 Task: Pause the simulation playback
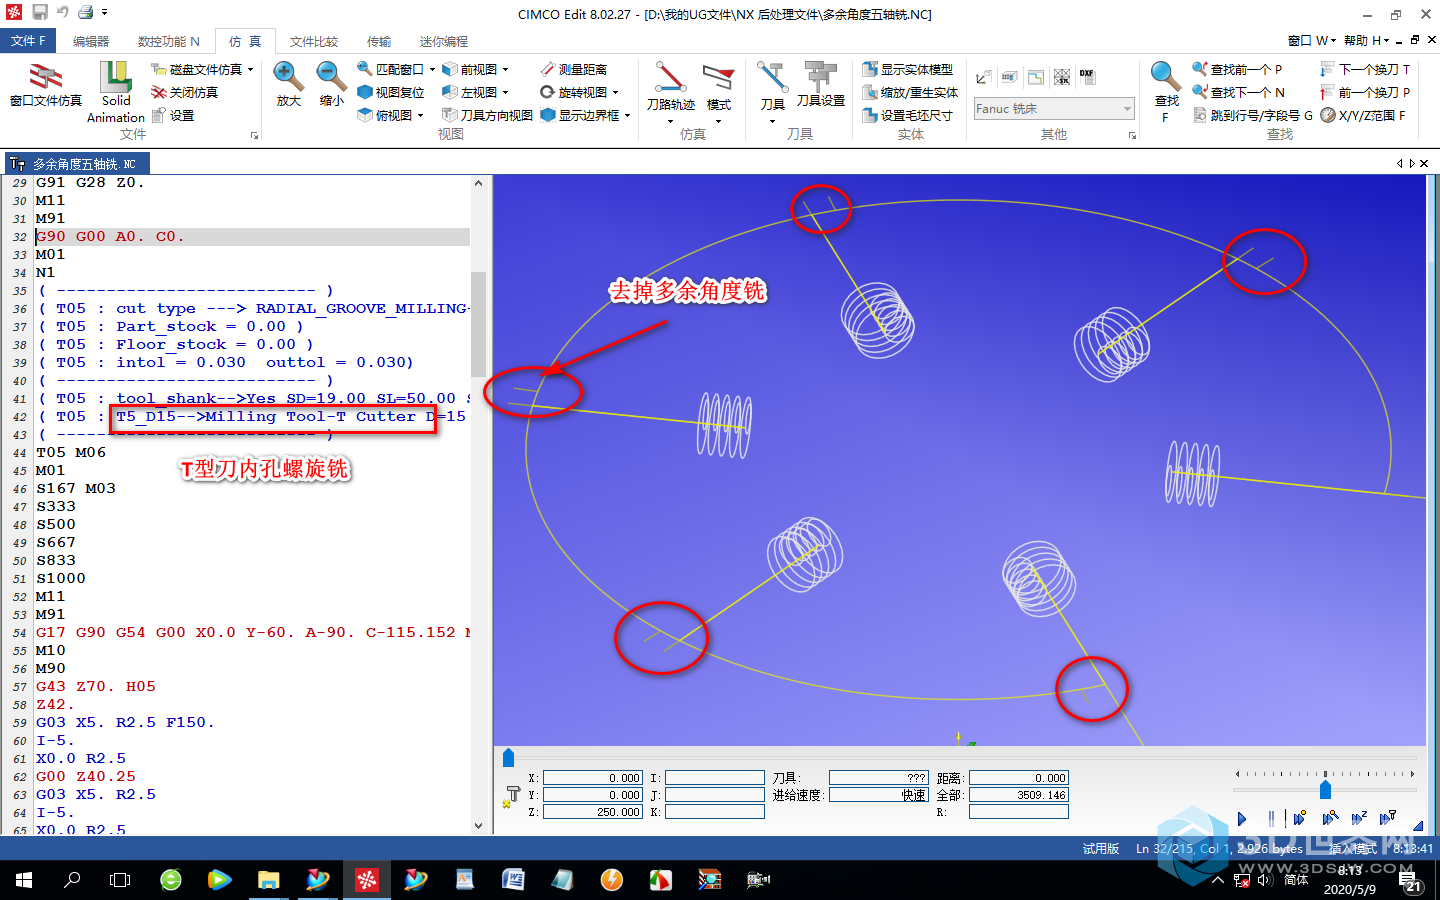point(1272,819)
